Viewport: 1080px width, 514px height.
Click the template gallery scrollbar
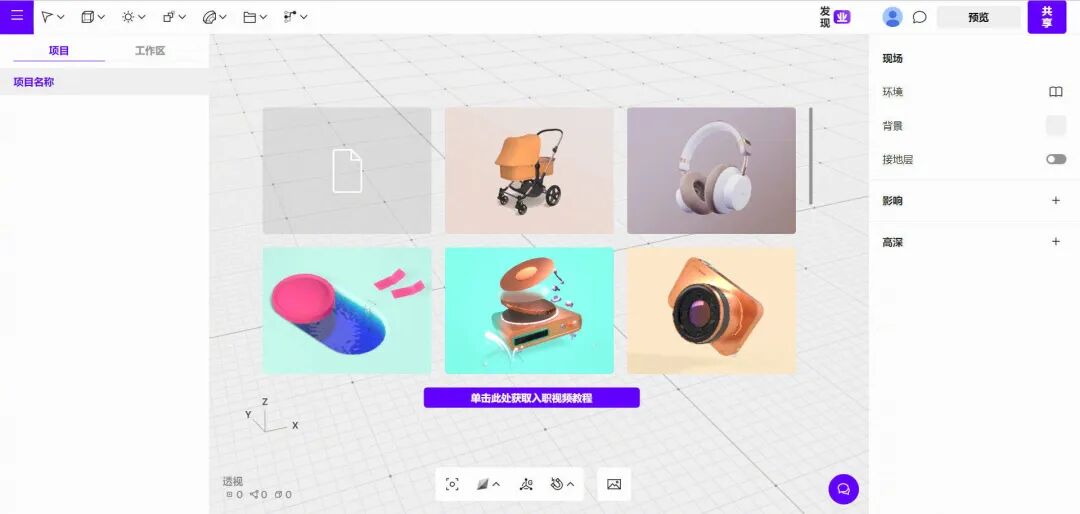(x=811, y=156)
